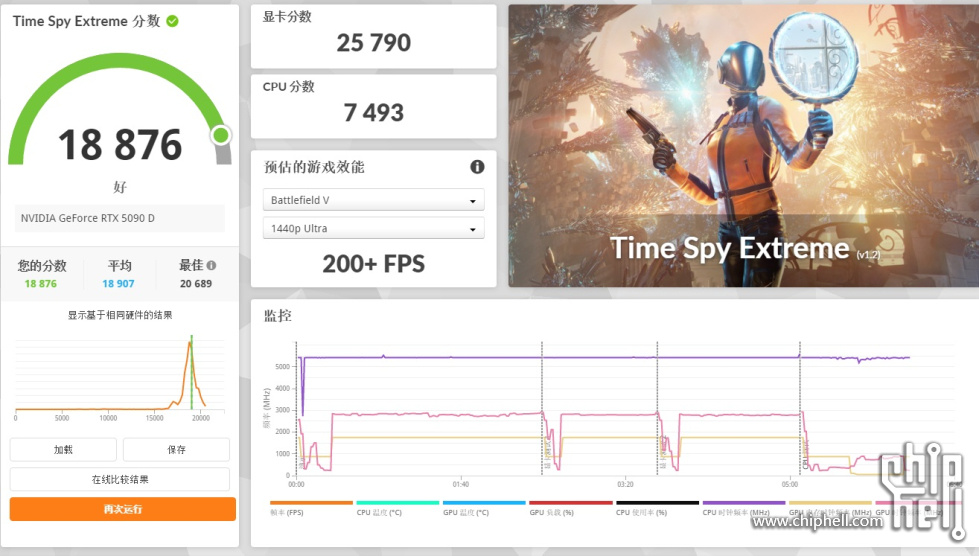The height and width of the screenshot is (556, 979).
Task: Click the 显示基于相同硬件的结果 label
Action: click(x=120, y=315)
